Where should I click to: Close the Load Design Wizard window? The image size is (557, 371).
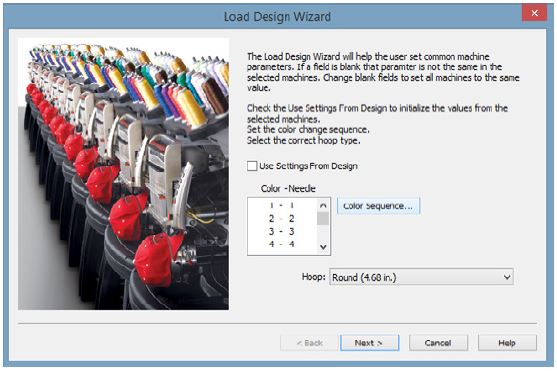point(534,13)
